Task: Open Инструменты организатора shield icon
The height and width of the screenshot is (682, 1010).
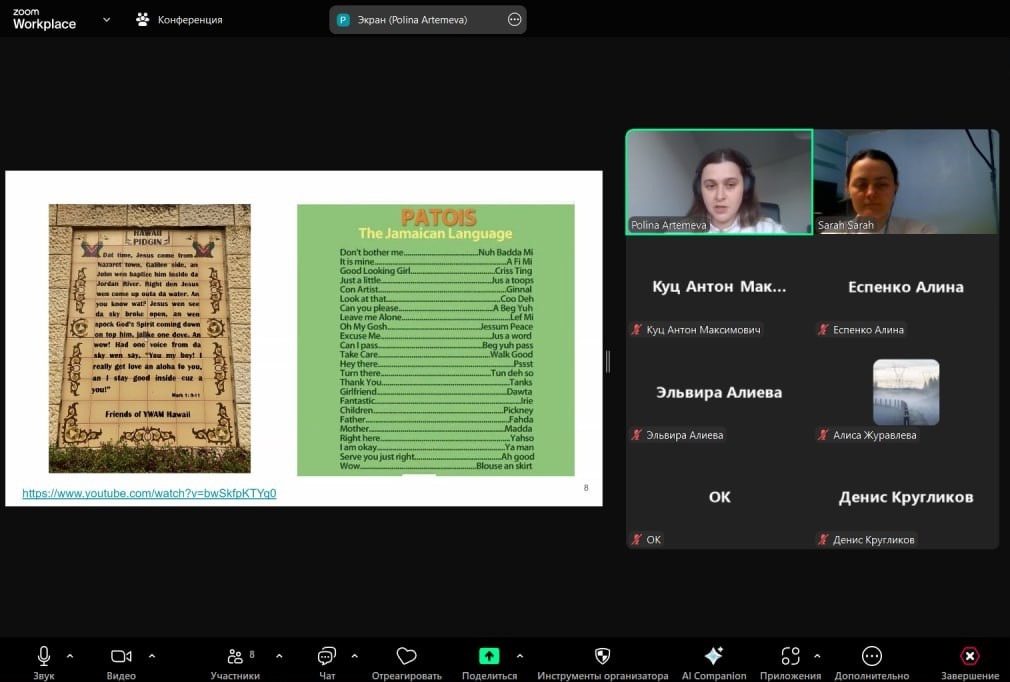Action: [602, 656]
